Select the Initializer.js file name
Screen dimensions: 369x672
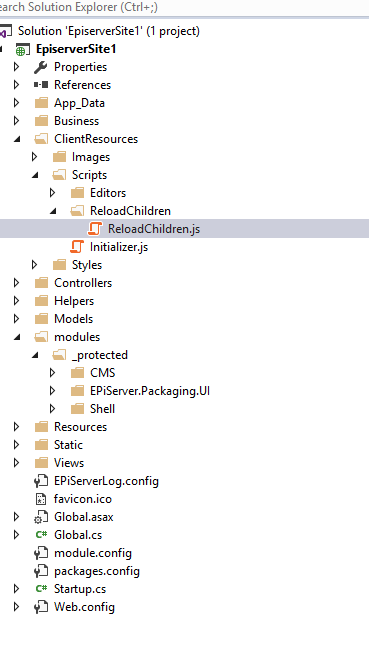pyautogui.click(x=119, y=247)
